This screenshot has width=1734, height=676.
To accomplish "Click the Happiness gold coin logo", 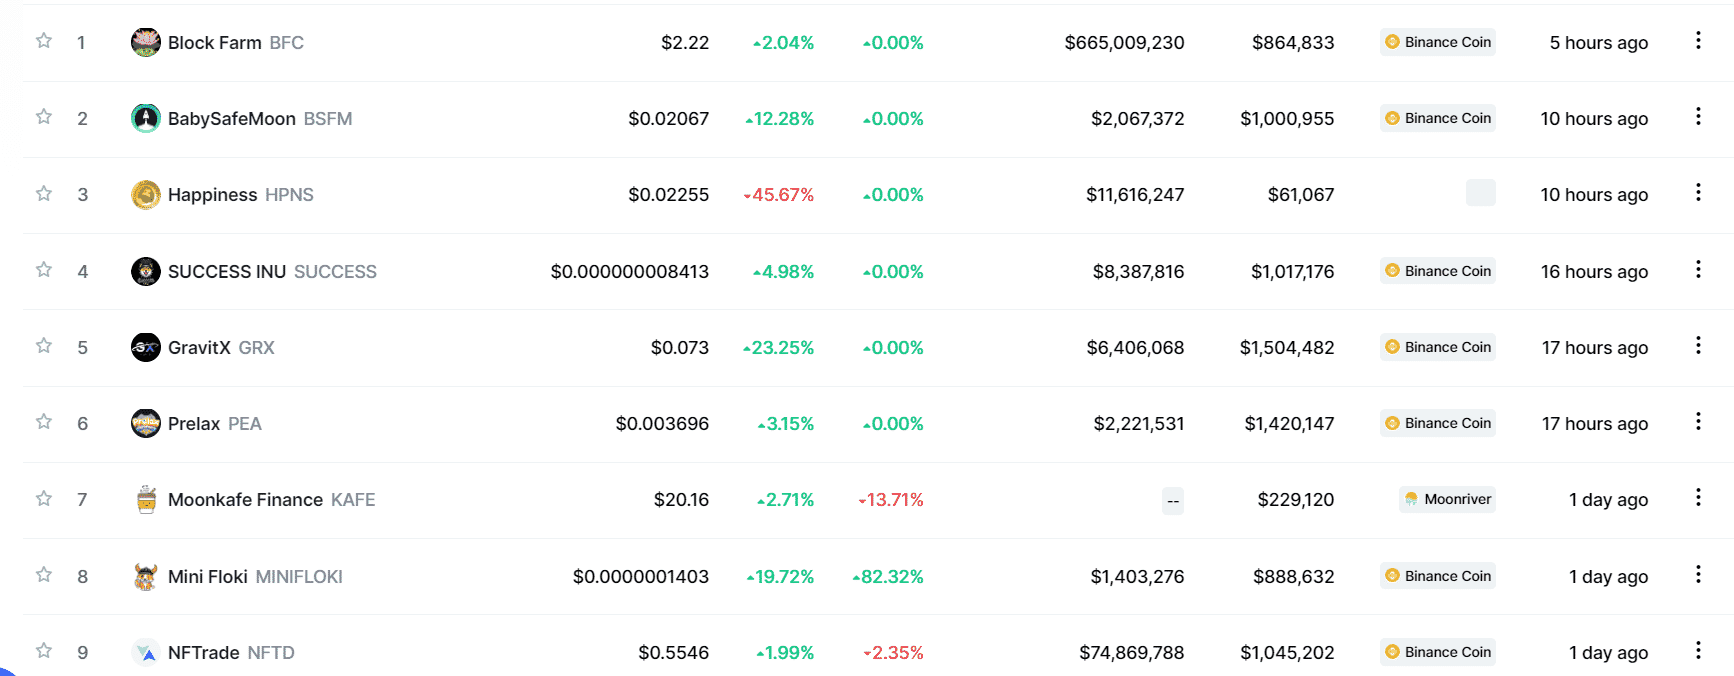I will pyautogui.click(x=146, y=194).
